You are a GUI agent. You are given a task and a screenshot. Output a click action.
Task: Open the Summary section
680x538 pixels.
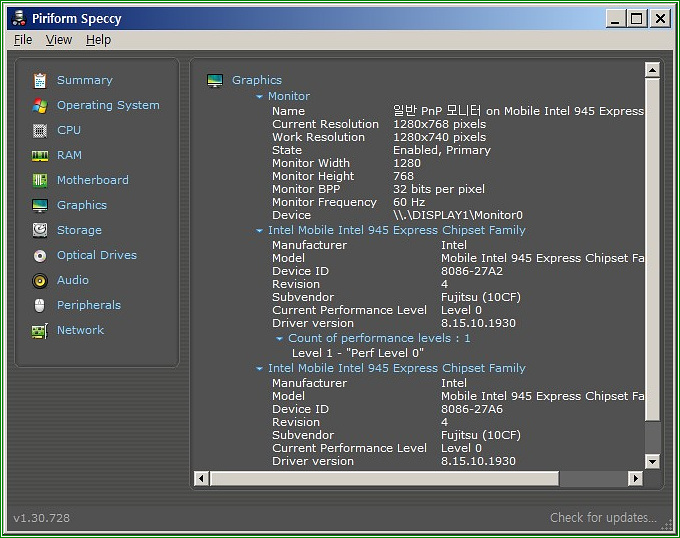[85, 80]
